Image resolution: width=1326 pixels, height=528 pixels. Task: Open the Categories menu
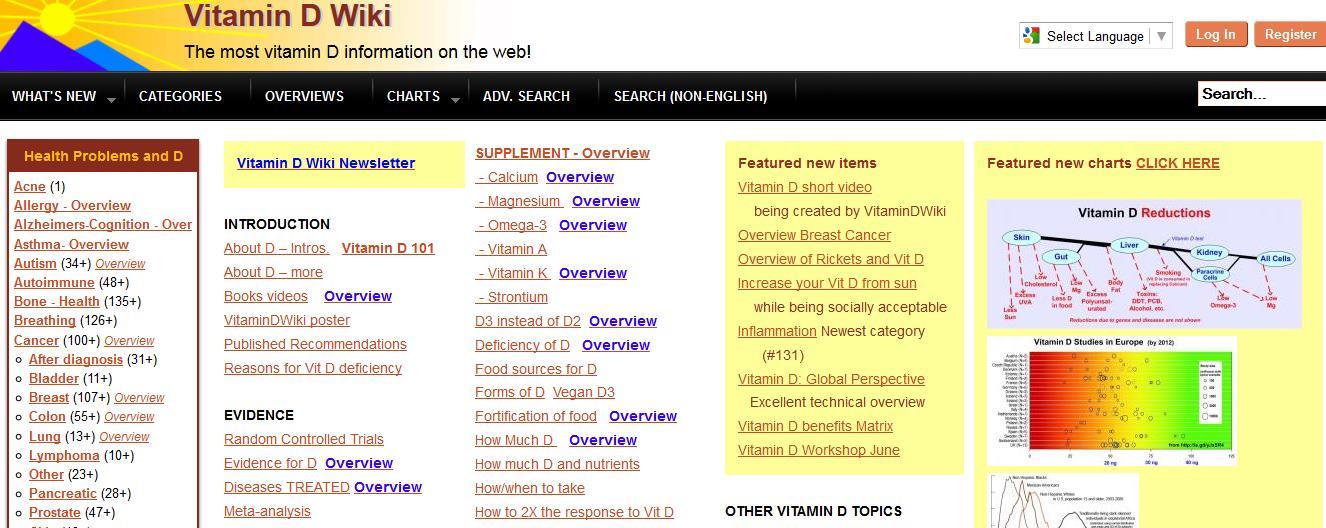click(180, 96)
